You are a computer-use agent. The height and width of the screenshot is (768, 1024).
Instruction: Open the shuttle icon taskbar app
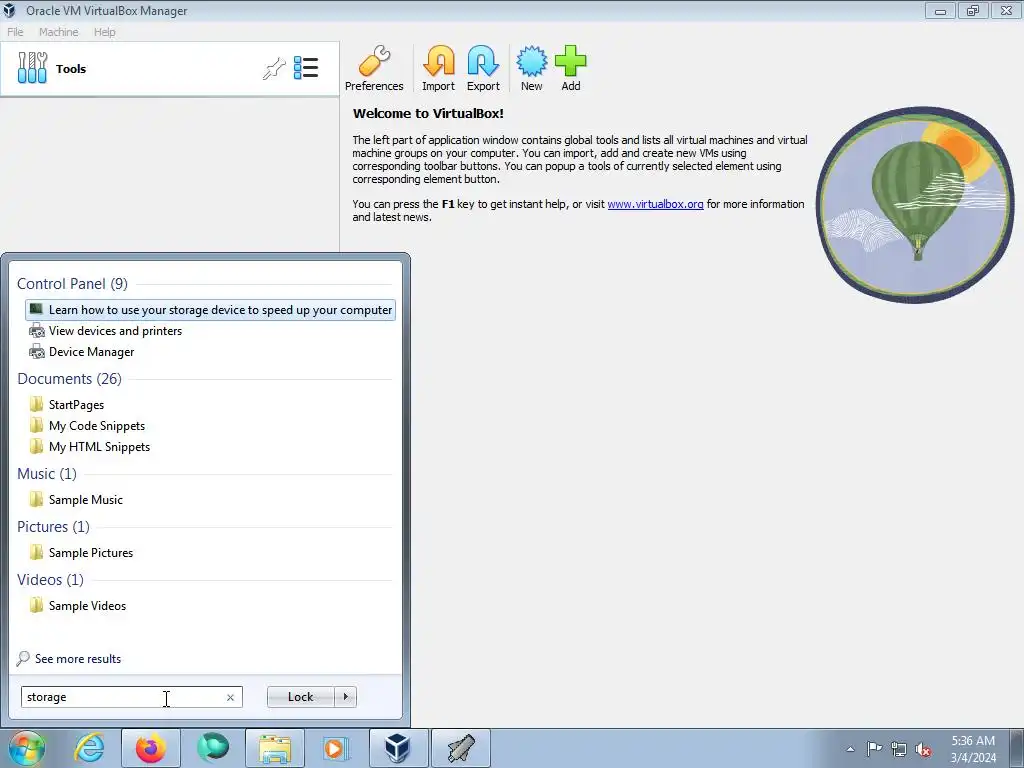(461, 748)
